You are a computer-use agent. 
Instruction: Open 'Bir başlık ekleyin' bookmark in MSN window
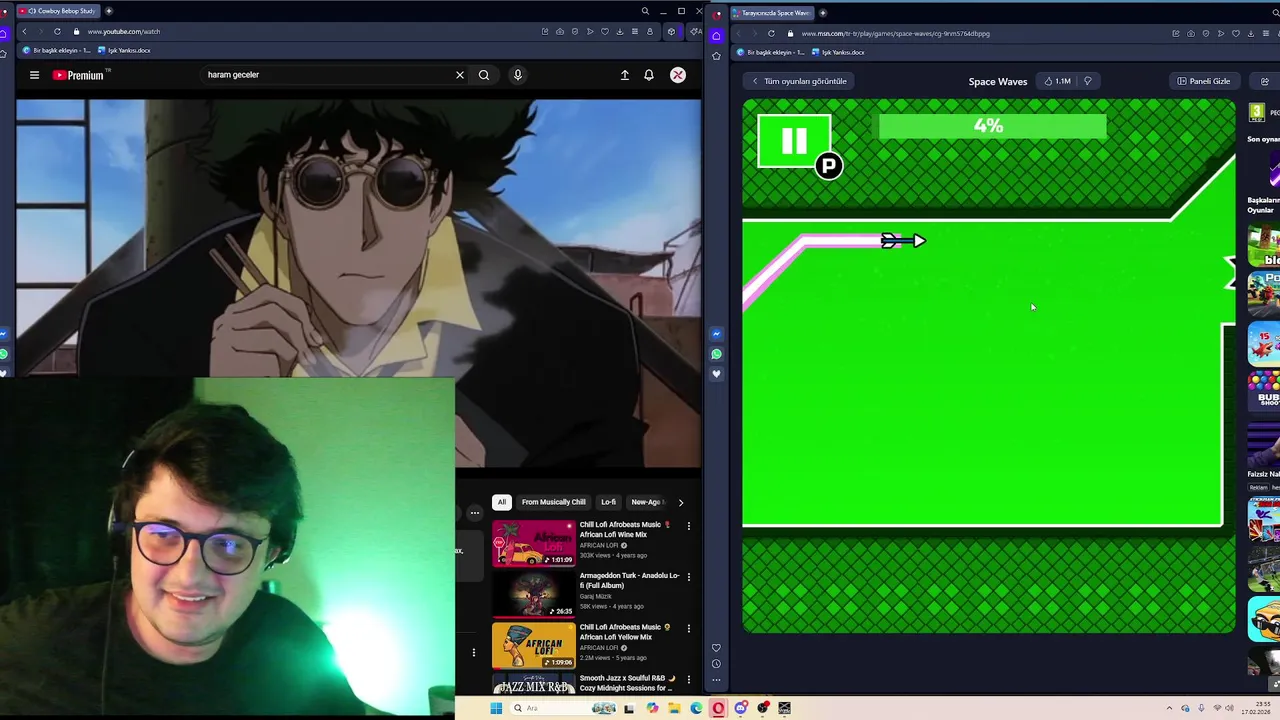pyautogui.click(x=771, y=52)
